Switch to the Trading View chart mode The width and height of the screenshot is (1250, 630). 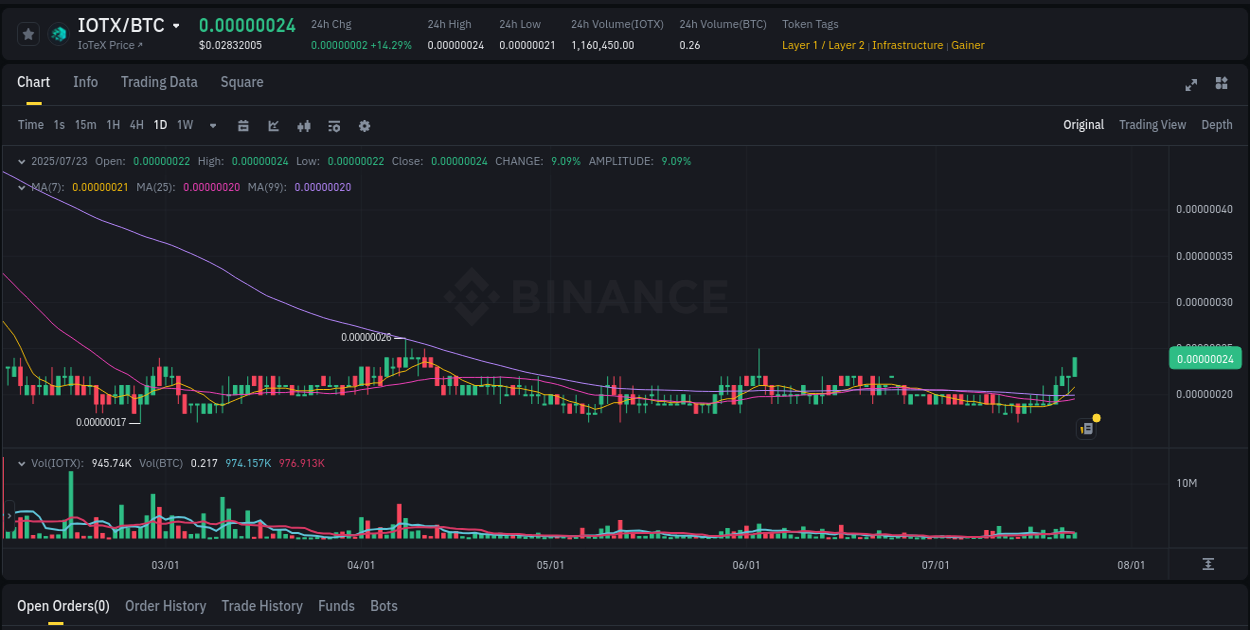(x=1152, y=125)
